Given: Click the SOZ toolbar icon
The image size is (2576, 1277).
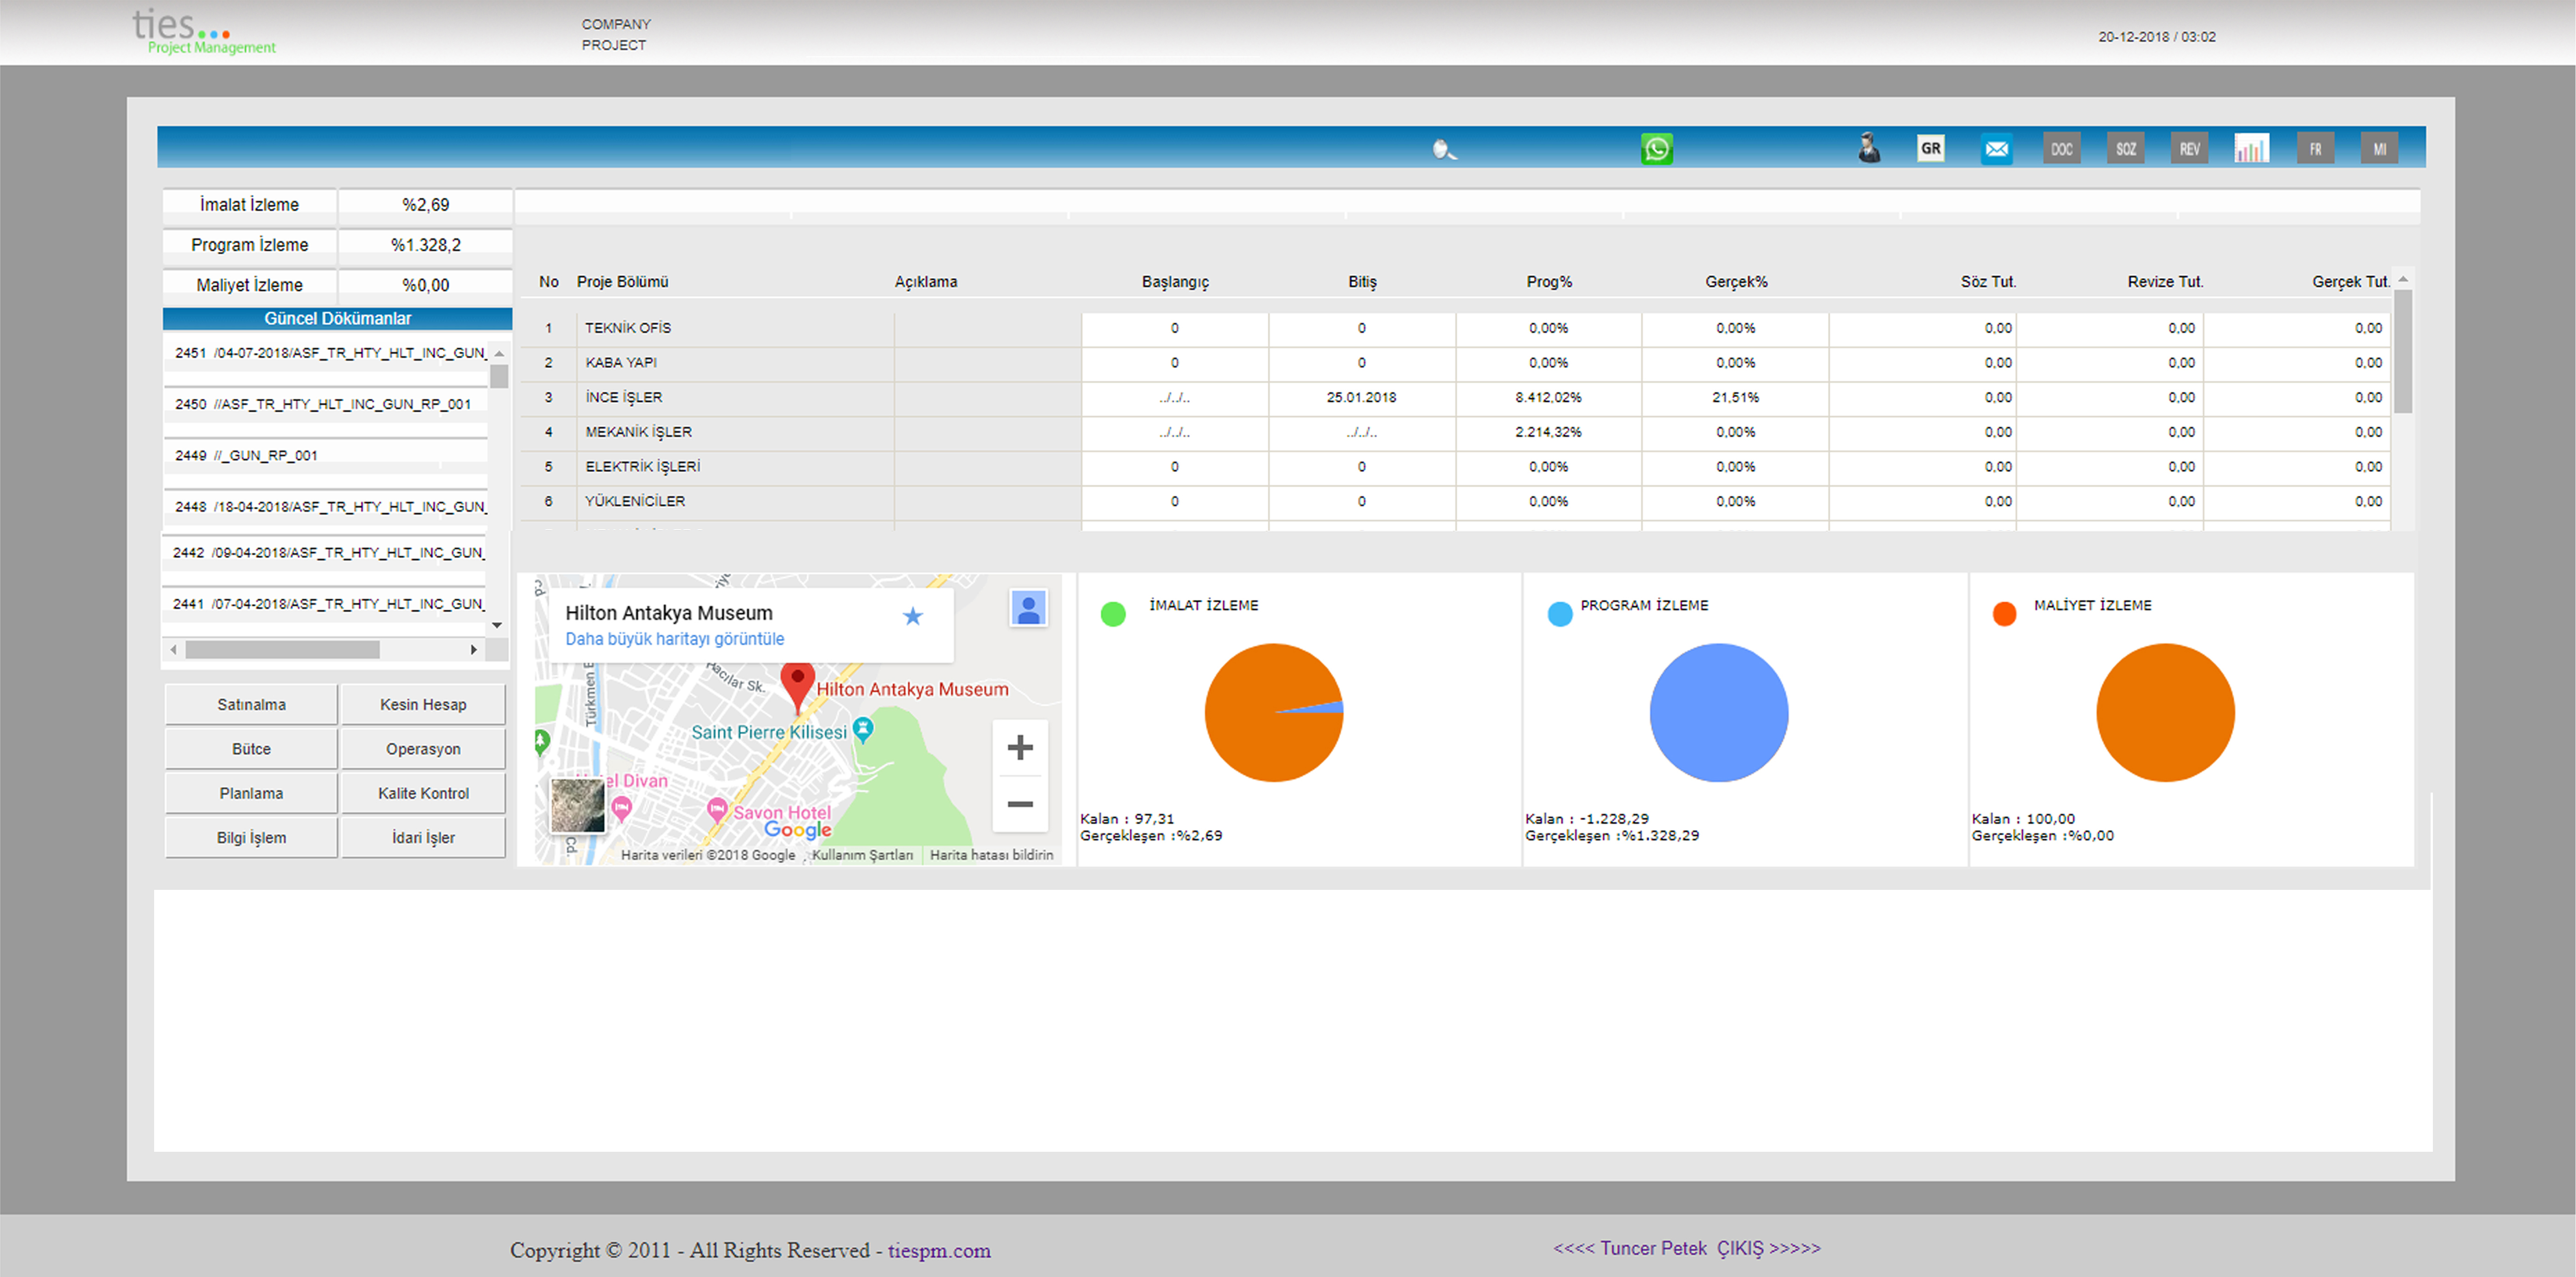Looking at the screenshot, I should click(x=2126, y=149).
